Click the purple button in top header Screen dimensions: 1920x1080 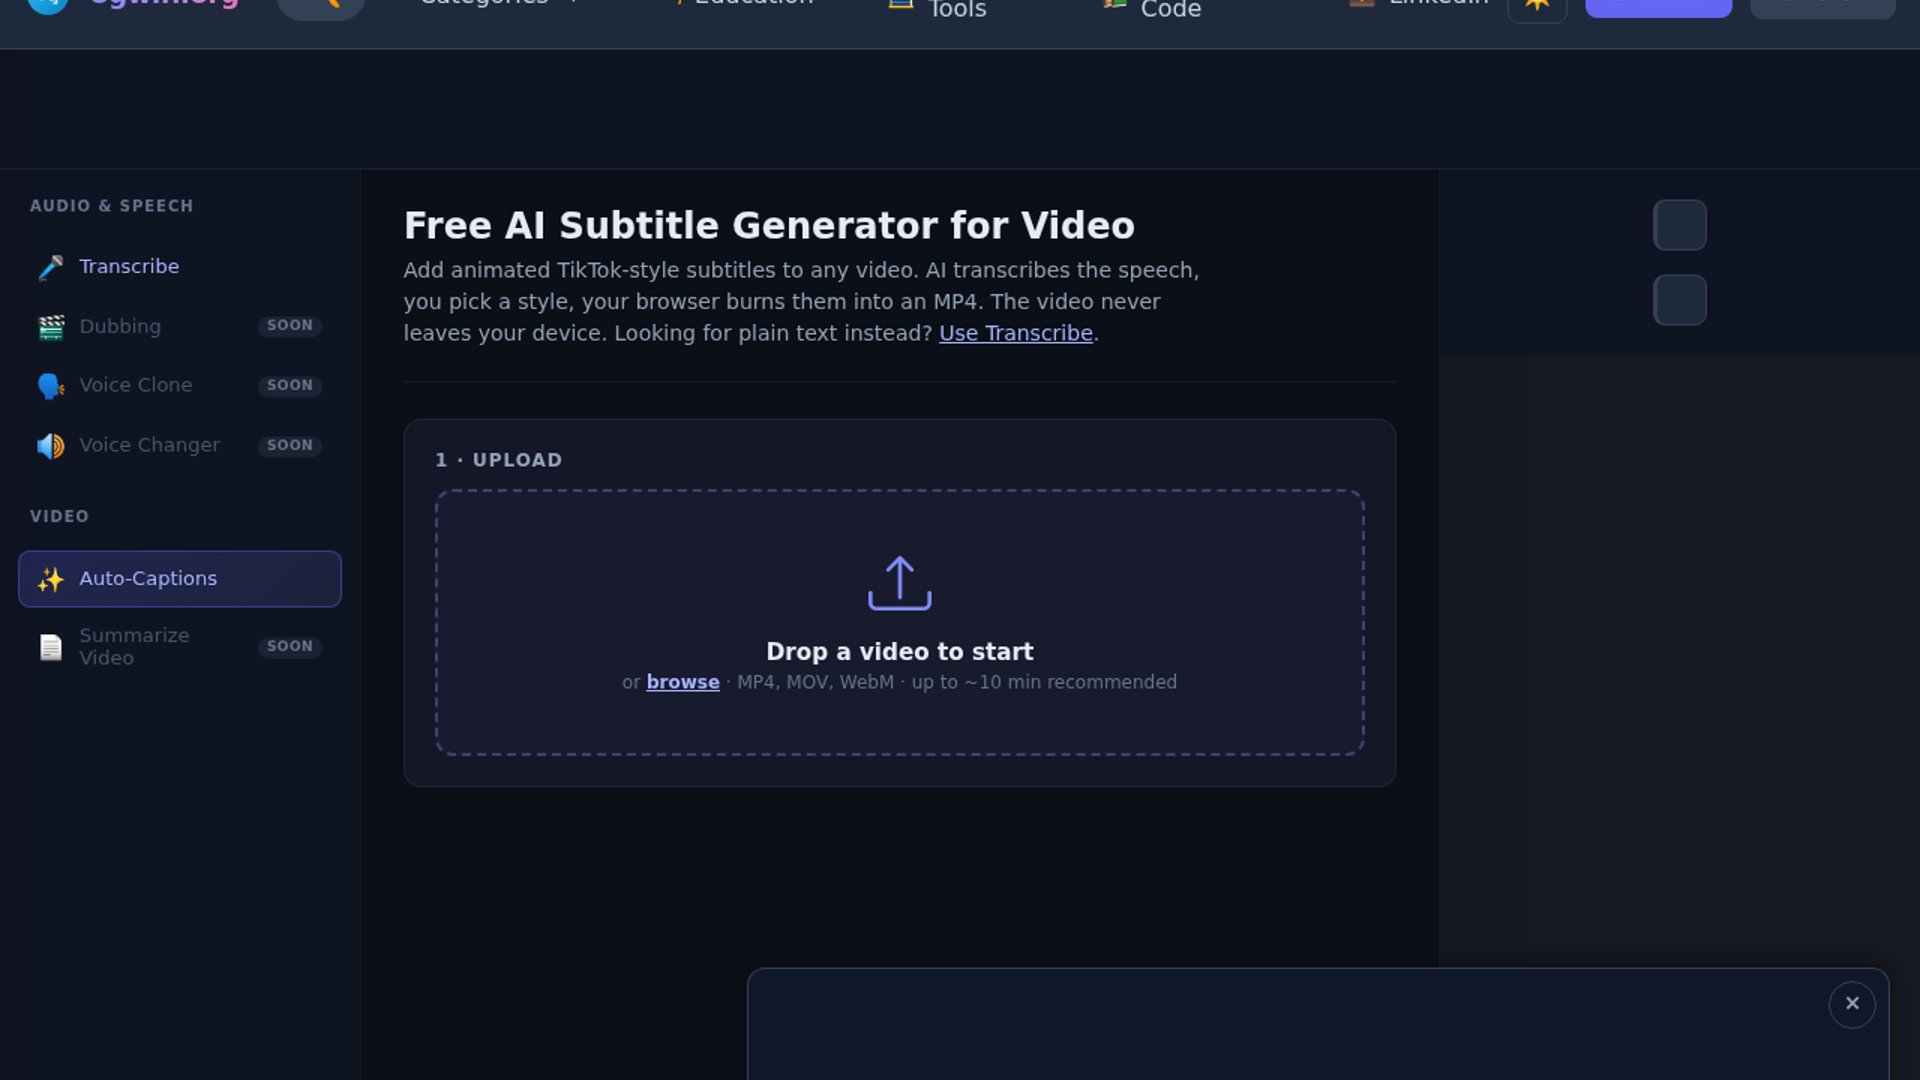pyautogui.click(x=1658, y=8)
